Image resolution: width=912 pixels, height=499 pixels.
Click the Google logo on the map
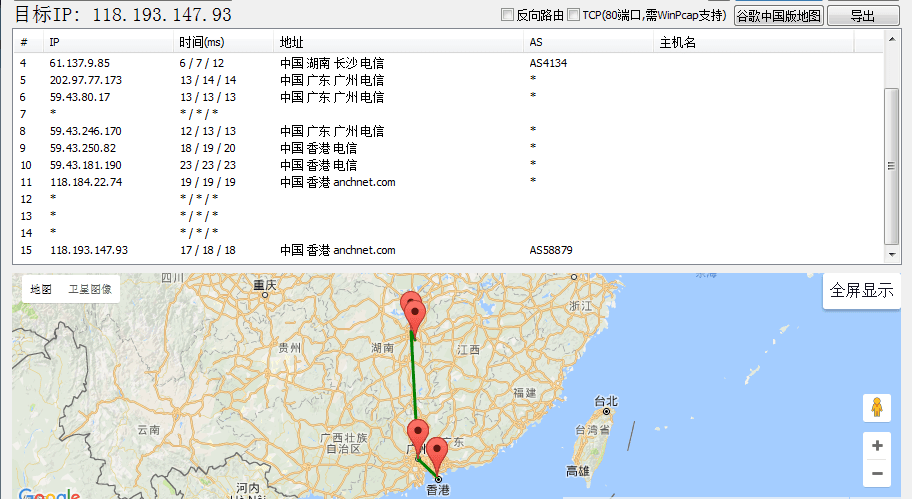coord(48,494)
